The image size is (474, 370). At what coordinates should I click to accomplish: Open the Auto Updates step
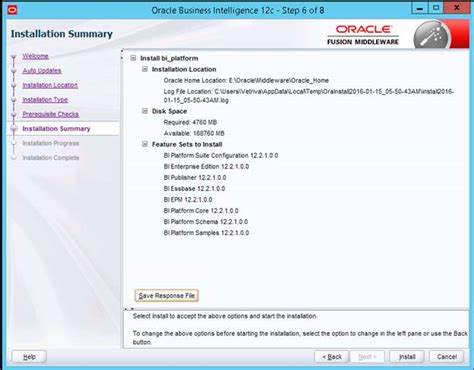tap(42, 71)
